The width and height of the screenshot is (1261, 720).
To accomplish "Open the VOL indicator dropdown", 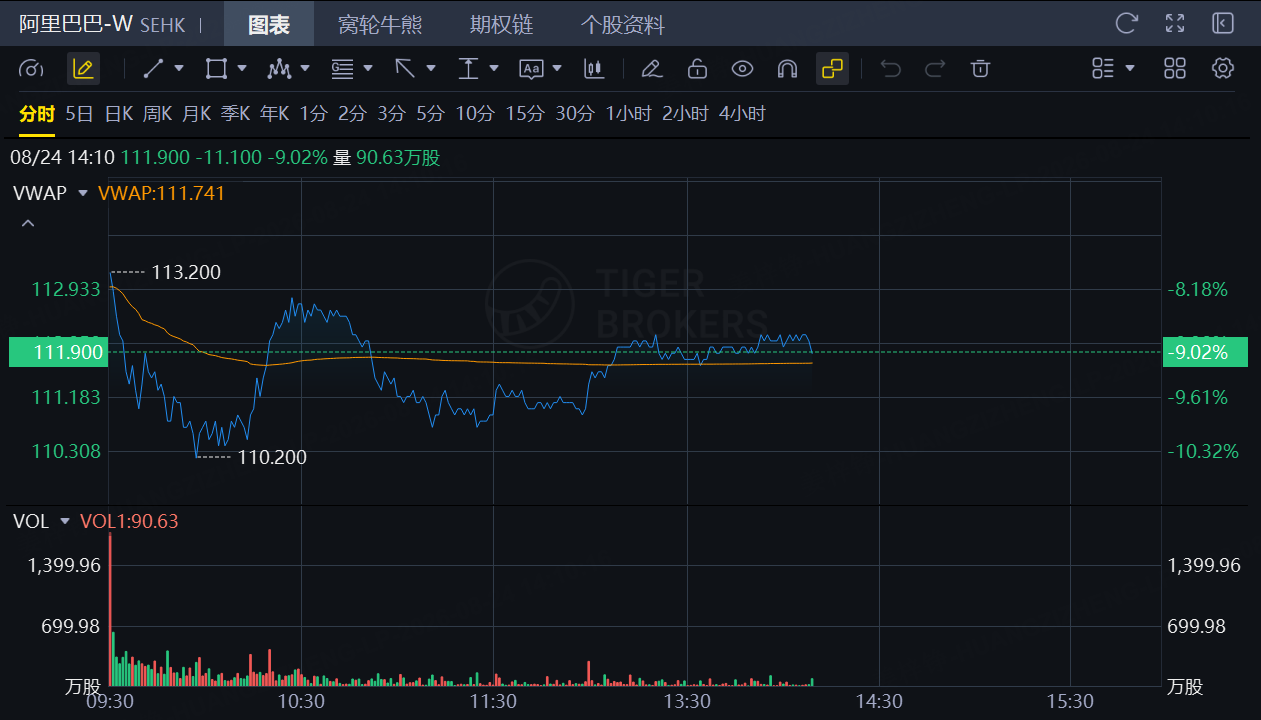I will [65, 521].
